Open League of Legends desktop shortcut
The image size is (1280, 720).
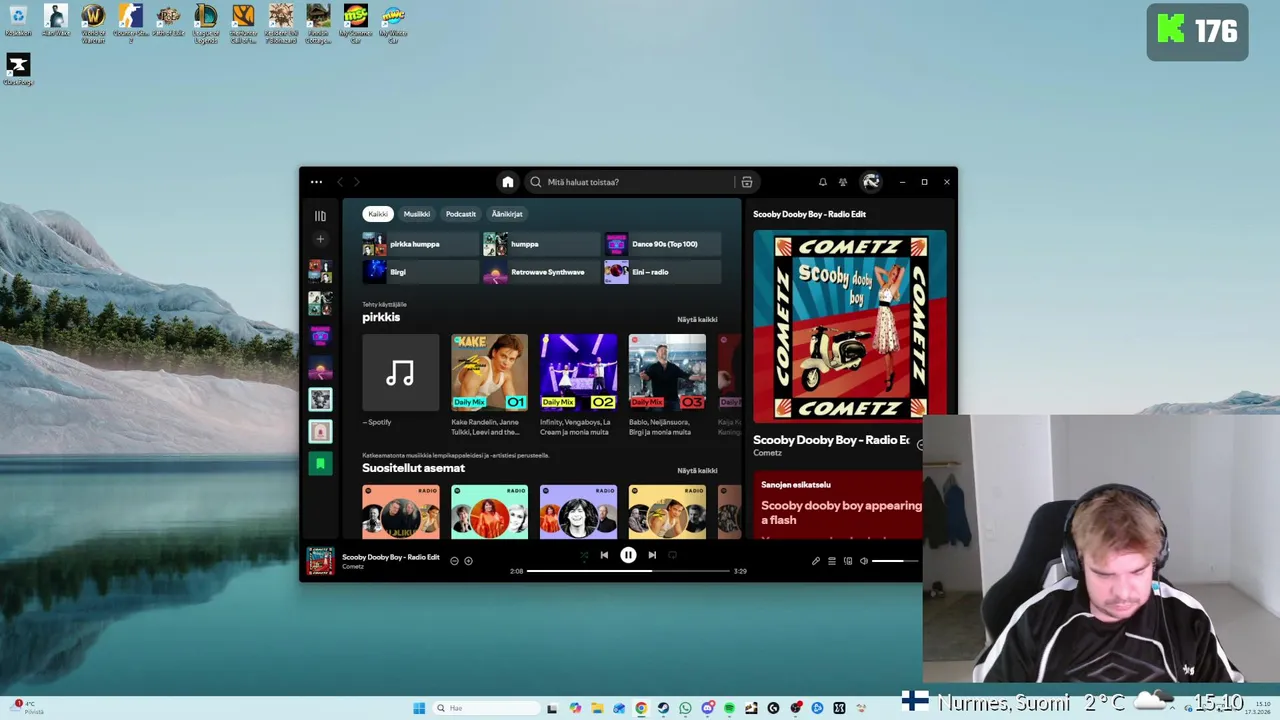[x=206, y=24]
